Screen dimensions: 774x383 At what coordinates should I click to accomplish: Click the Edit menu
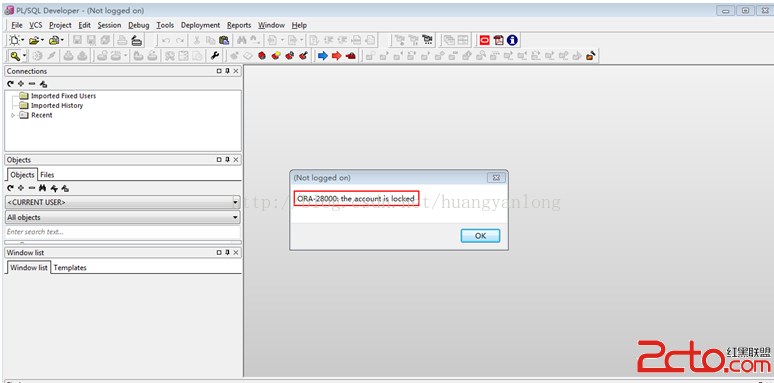pos(84,25)
